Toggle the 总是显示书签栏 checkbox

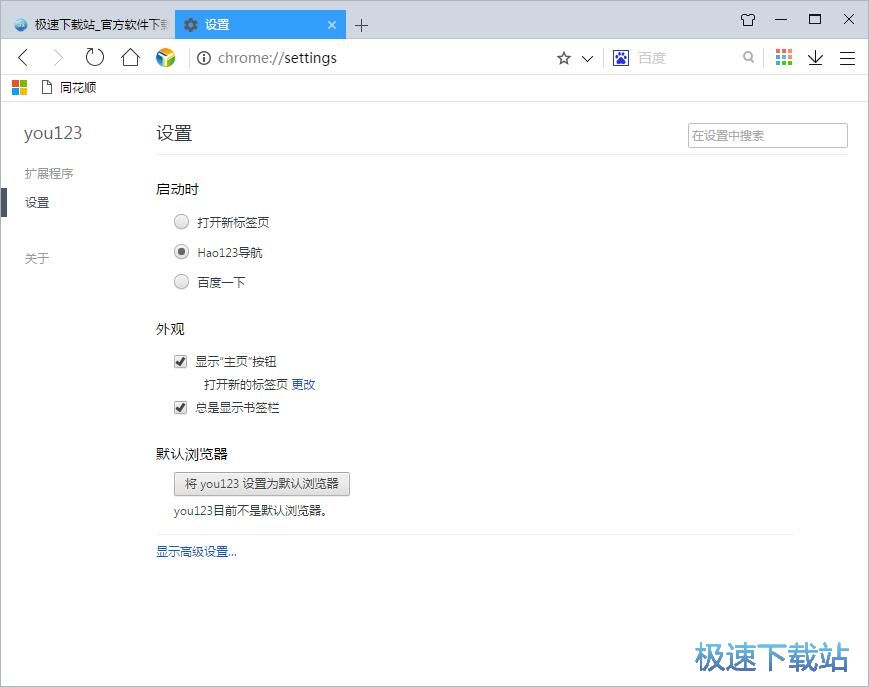pyautogui.click(x=180, y=408)
